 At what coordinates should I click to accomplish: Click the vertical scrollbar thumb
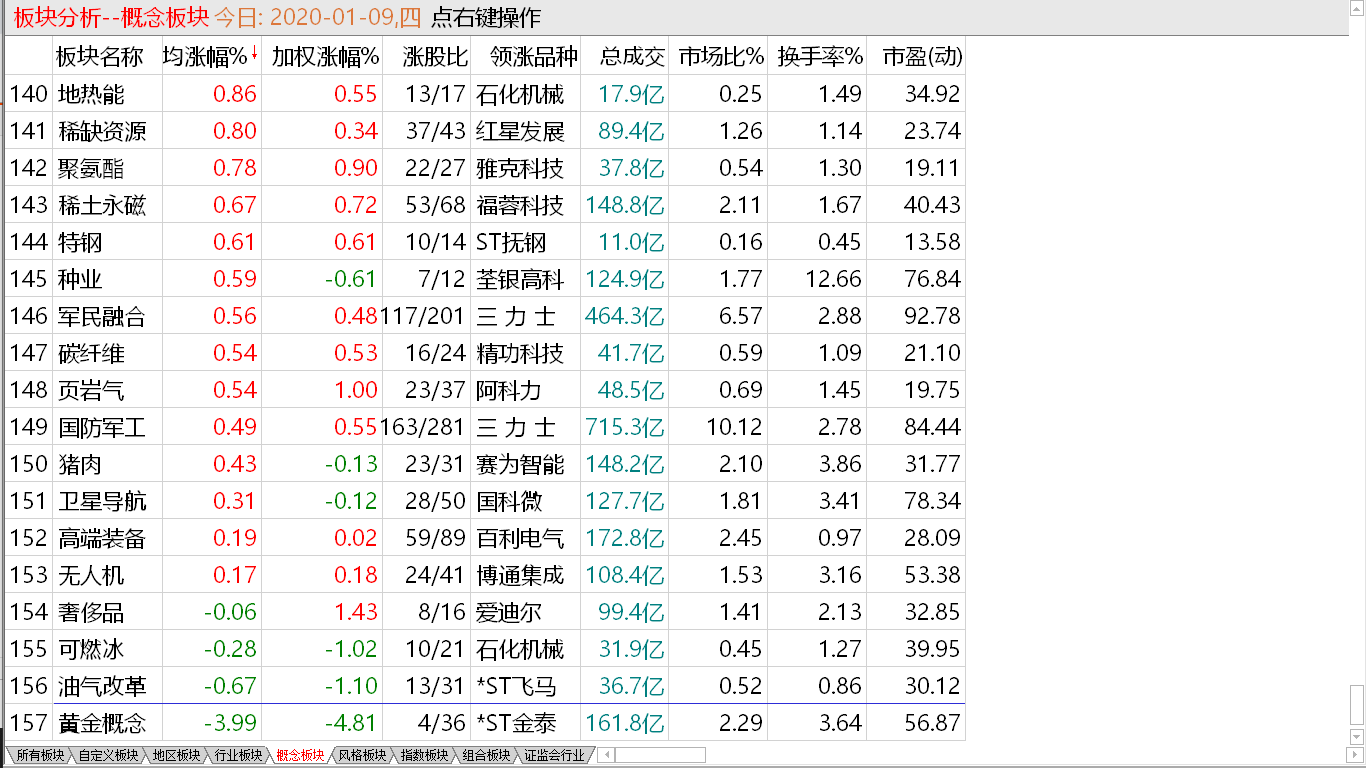(x=1356, y=706)
